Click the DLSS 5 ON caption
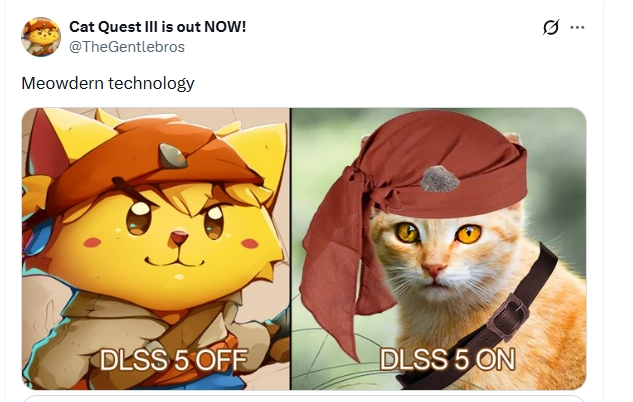Image resolution: width=633 pixels, height=402 pixels. (447, 359)
